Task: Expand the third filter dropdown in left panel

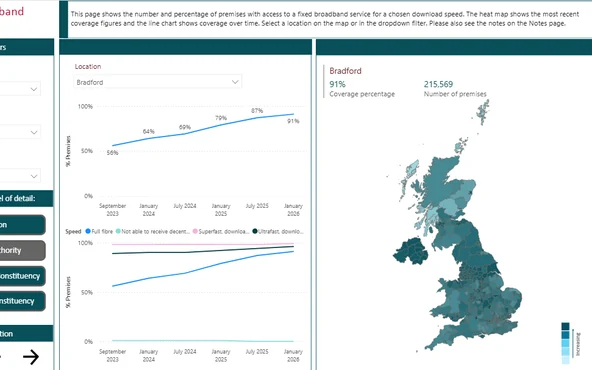Action: click(x=20, y=176)
